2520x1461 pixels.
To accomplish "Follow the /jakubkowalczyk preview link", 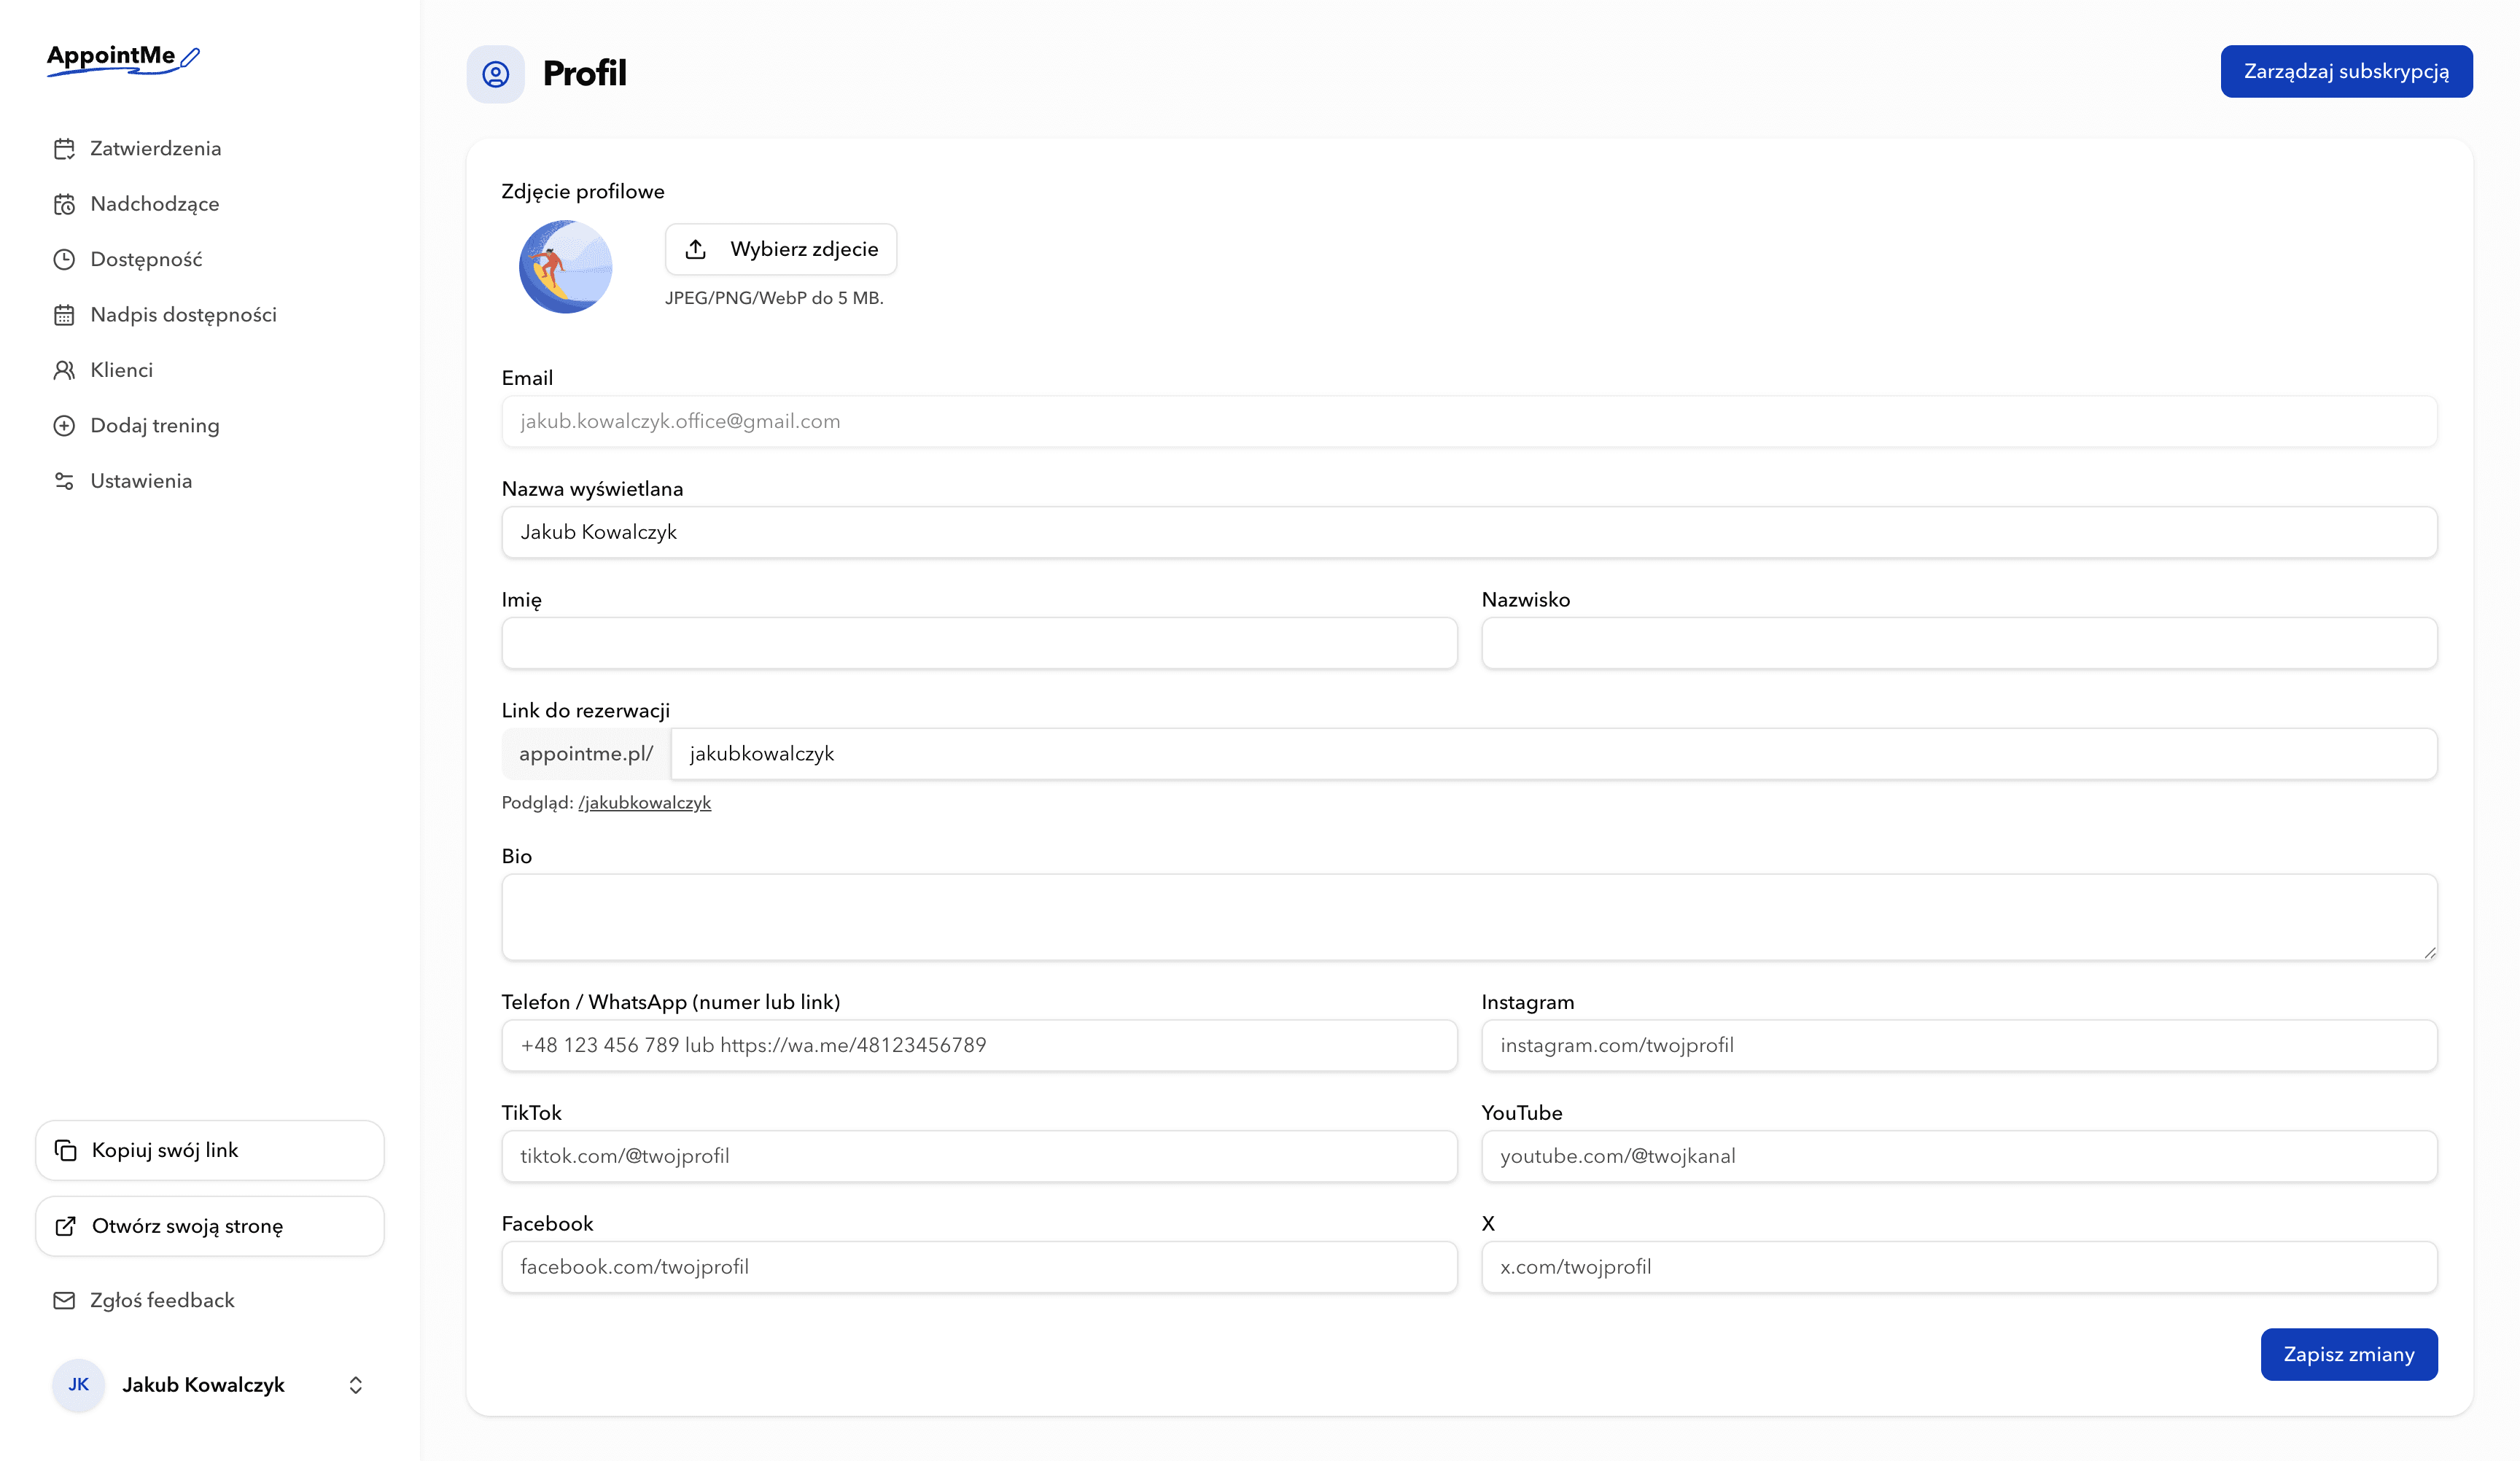I will point(645,803).
